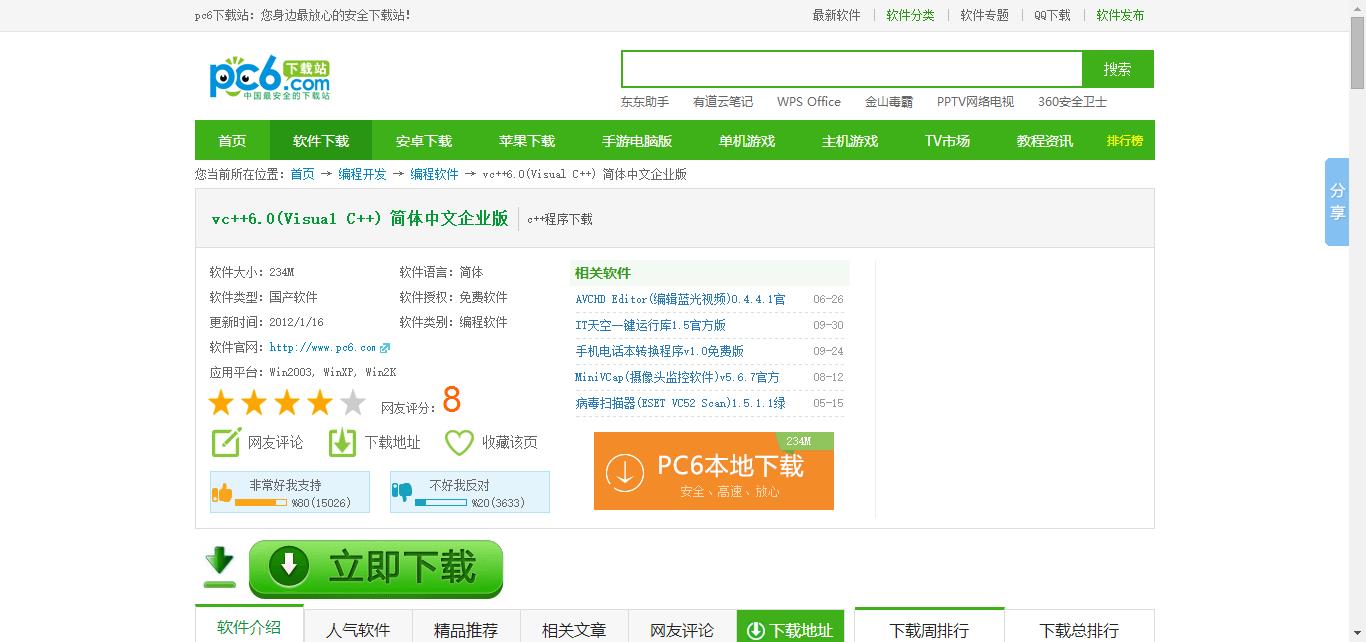1366x642 pixels.
Task: Click the 软件分类 top link
Action: coord(910,15)
